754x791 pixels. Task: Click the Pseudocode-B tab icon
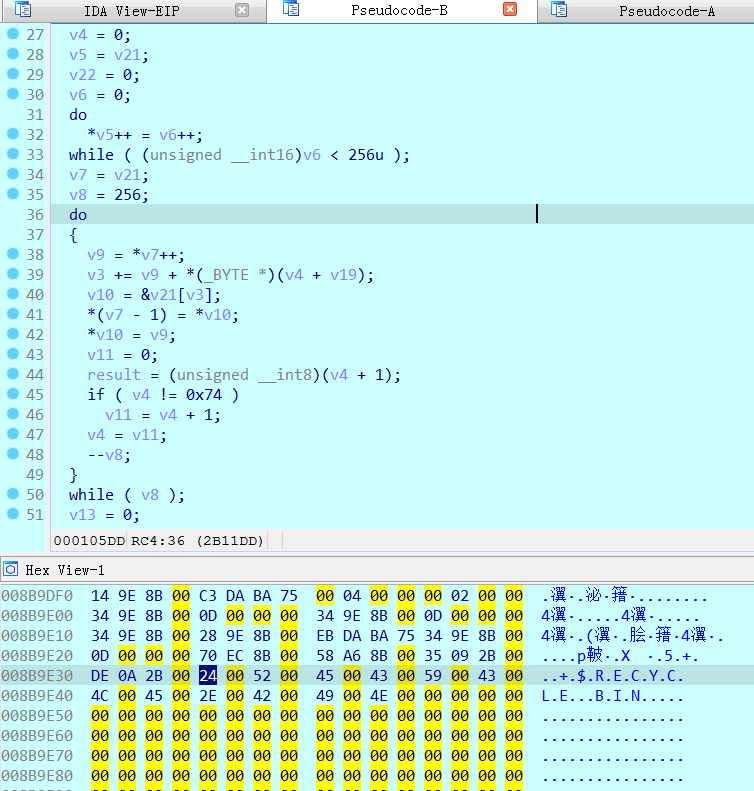coord(291,10)
